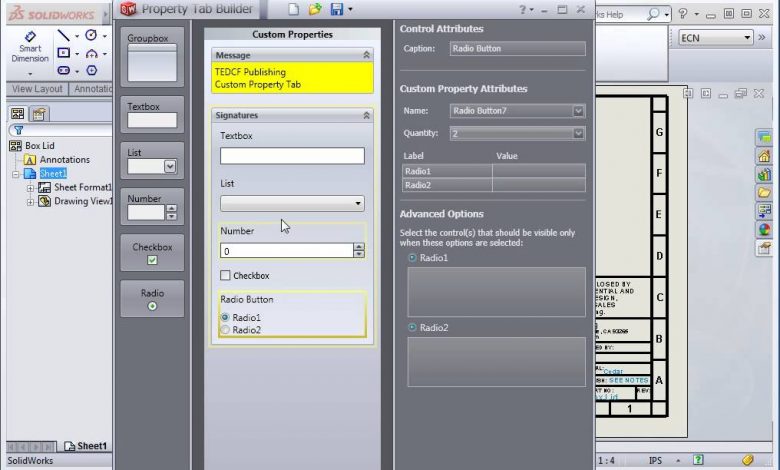This screenshot has height=470, width=780.
Task: Click the filter funnel icon in tree
Action: 18,130
